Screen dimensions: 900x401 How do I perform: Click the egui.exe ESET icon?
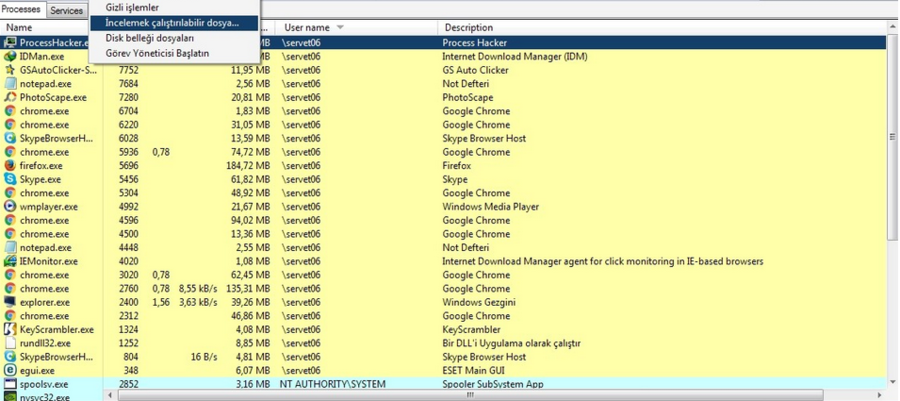10,371
